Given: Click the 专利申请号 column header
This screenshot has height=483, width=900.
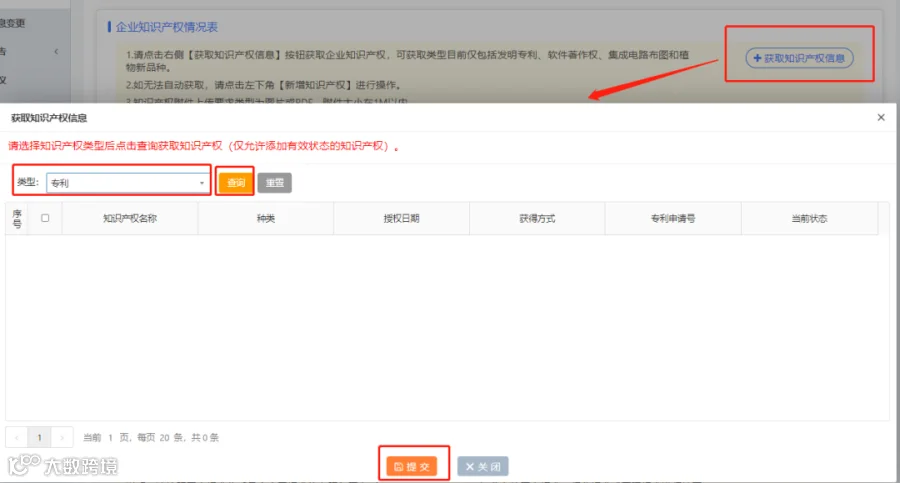Looking at the screenshot, I should click(x=673, y=218).
